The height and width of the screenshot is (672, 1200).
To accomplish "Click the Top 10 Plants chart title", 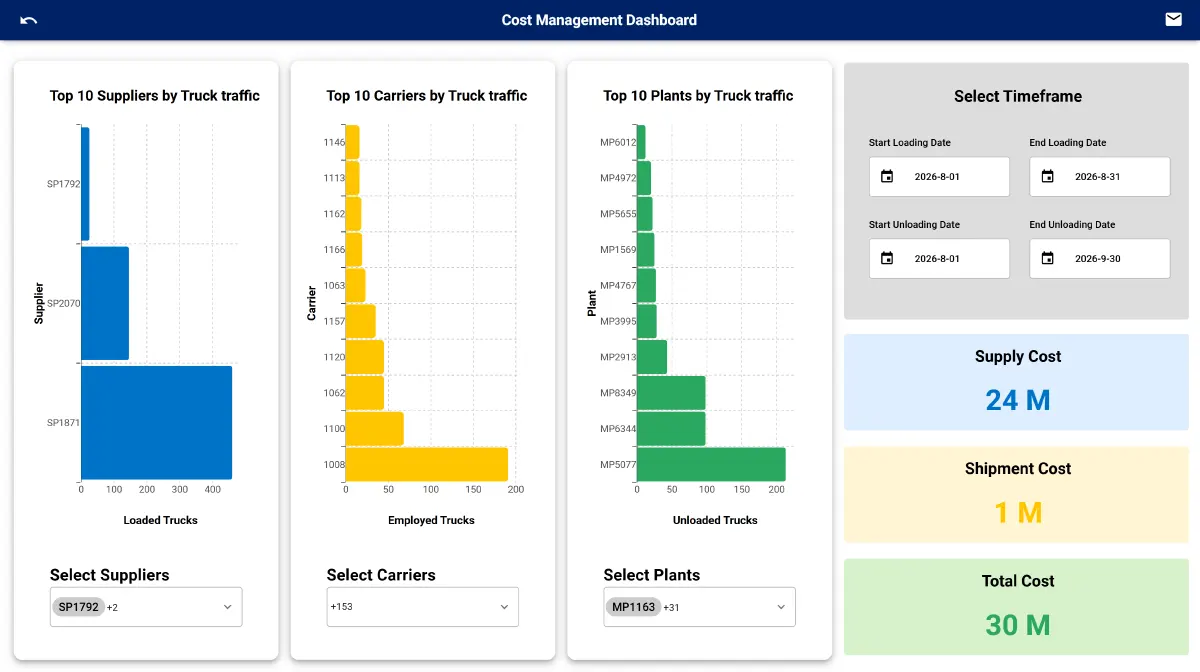I will tap(698, 96).
